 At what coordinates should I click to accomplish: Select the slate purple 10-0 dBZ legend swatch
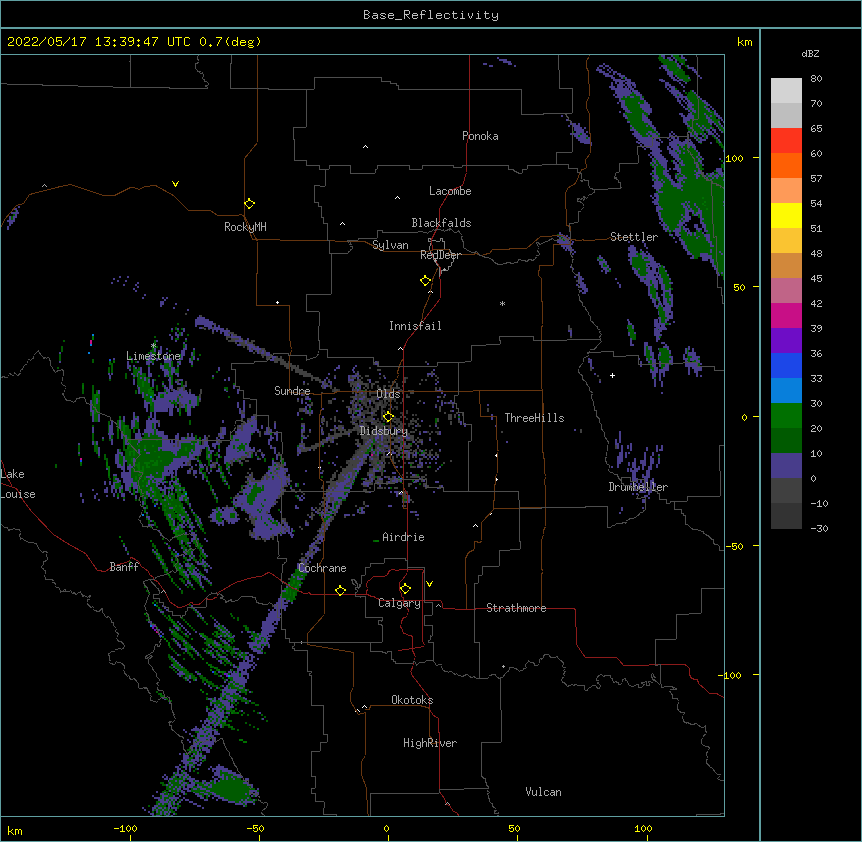point(786,466)
